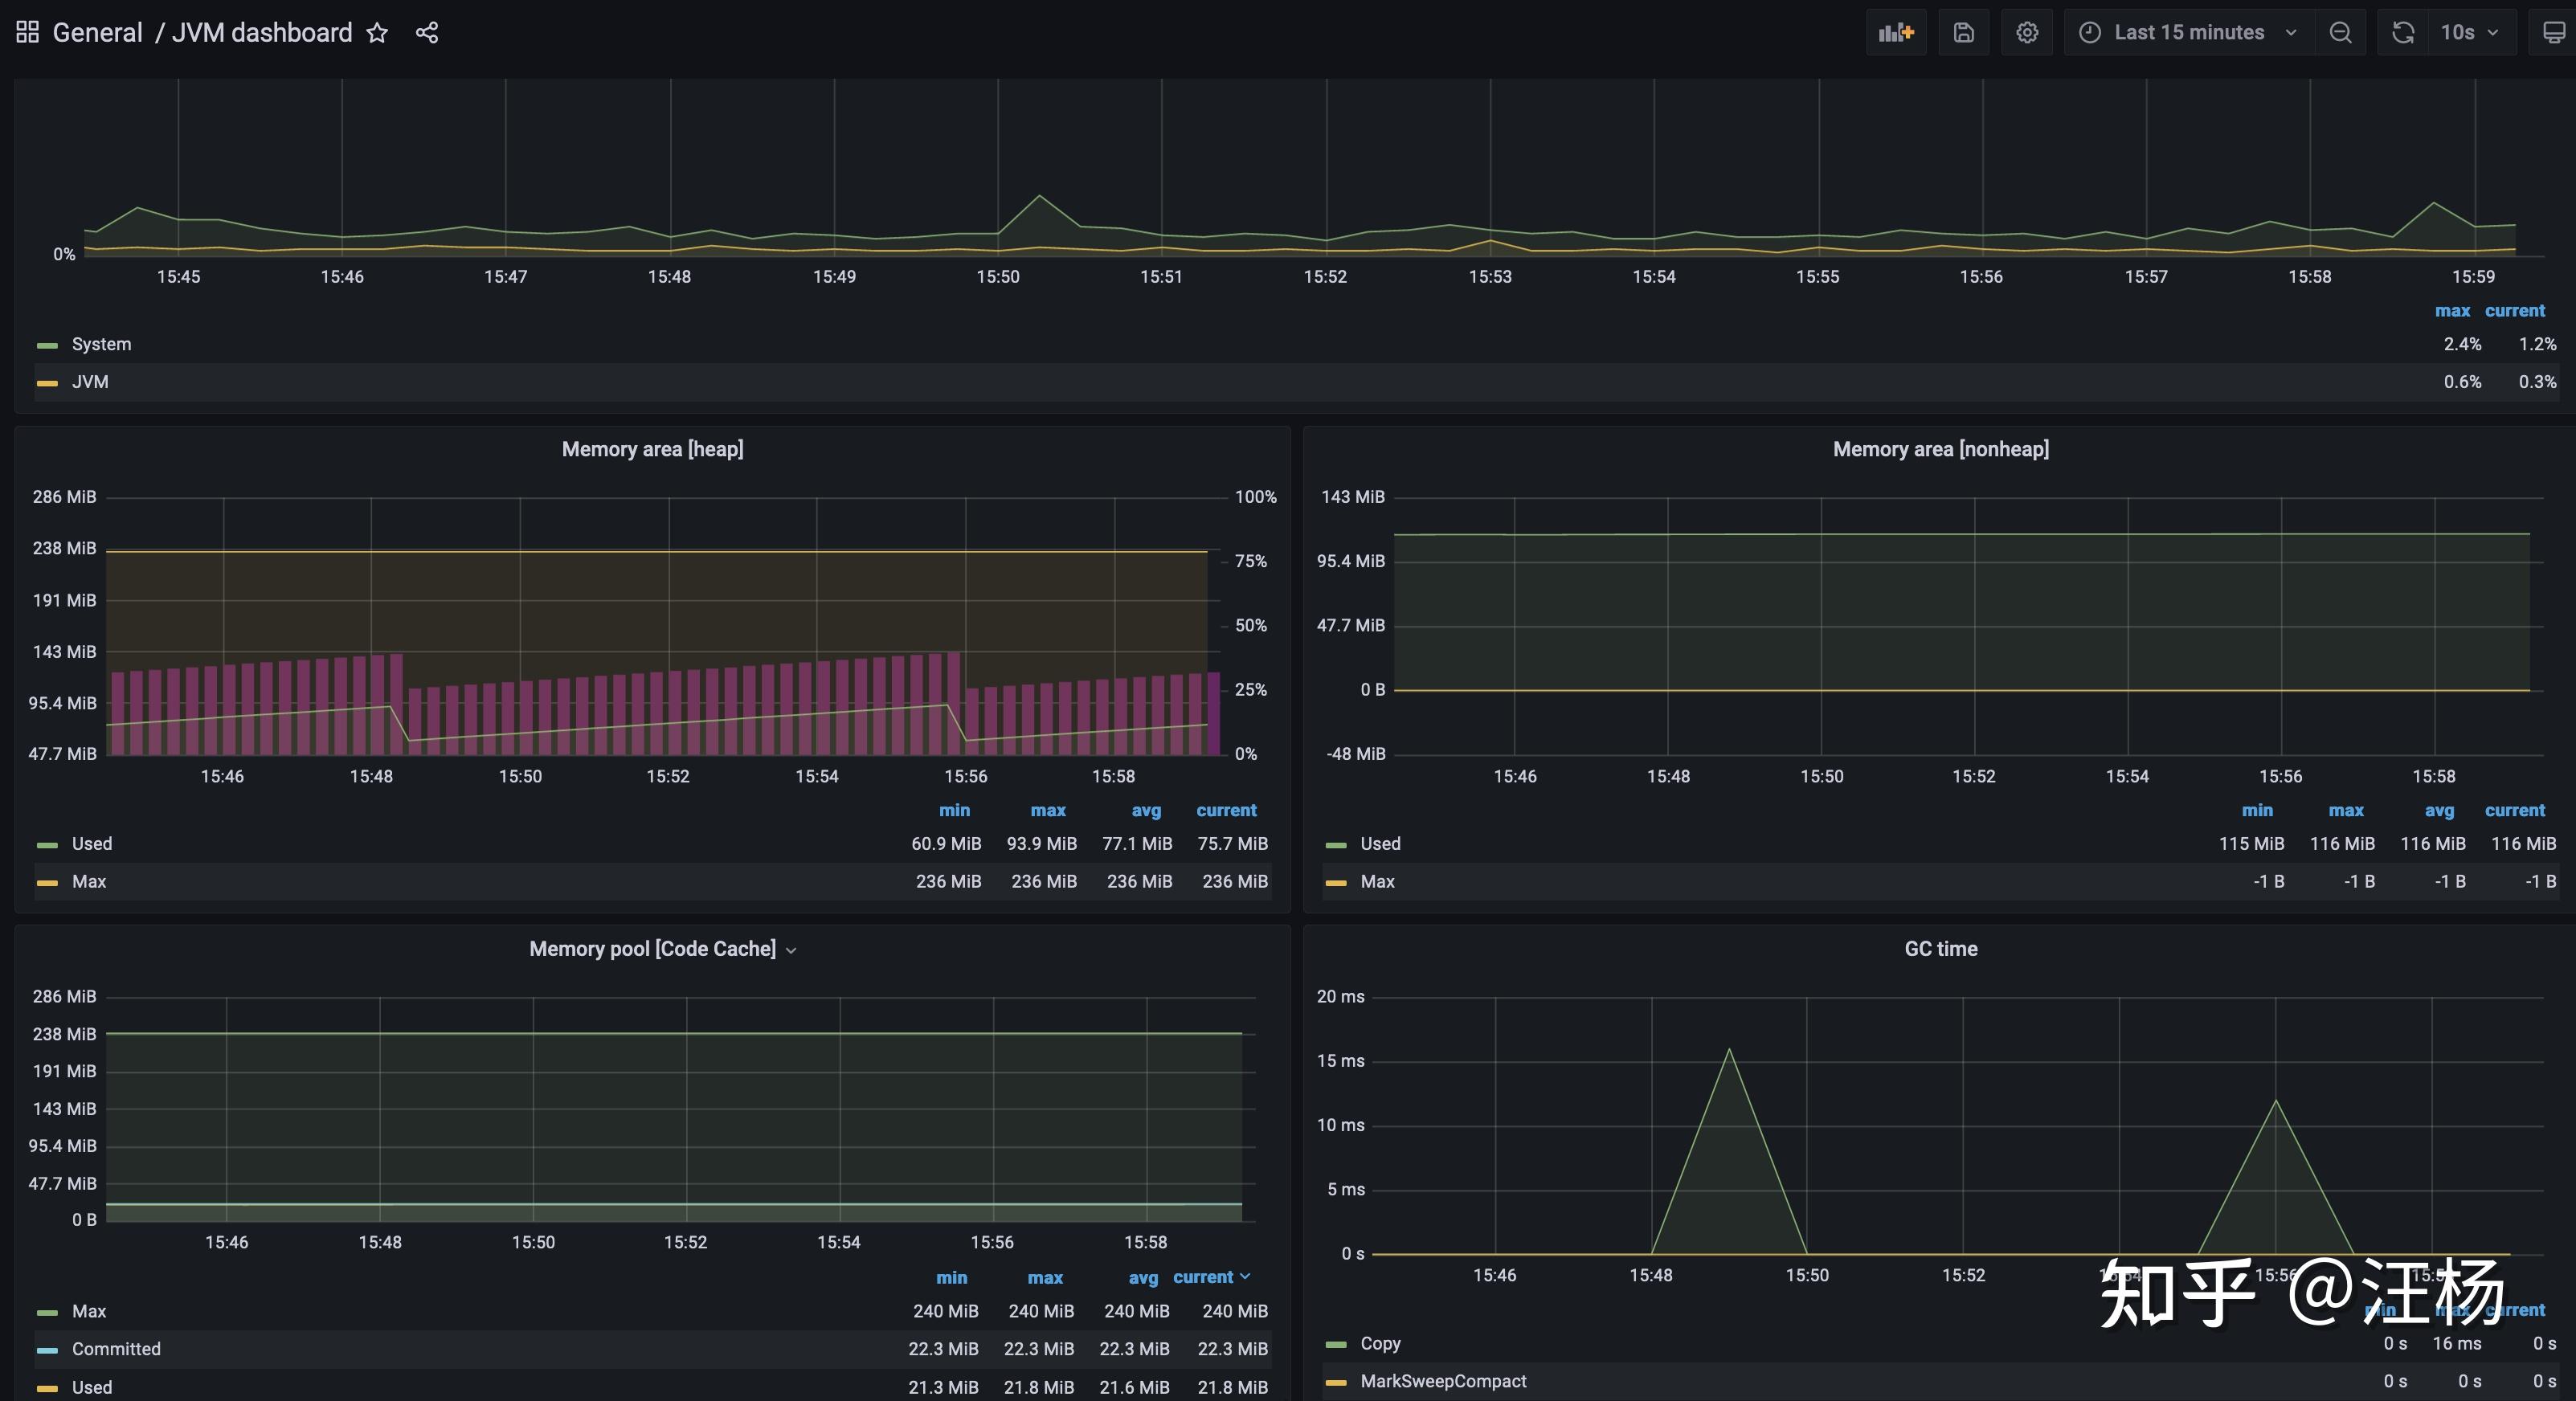Click the share dashboard icon
The image size is (2576, 1401).
427,33
